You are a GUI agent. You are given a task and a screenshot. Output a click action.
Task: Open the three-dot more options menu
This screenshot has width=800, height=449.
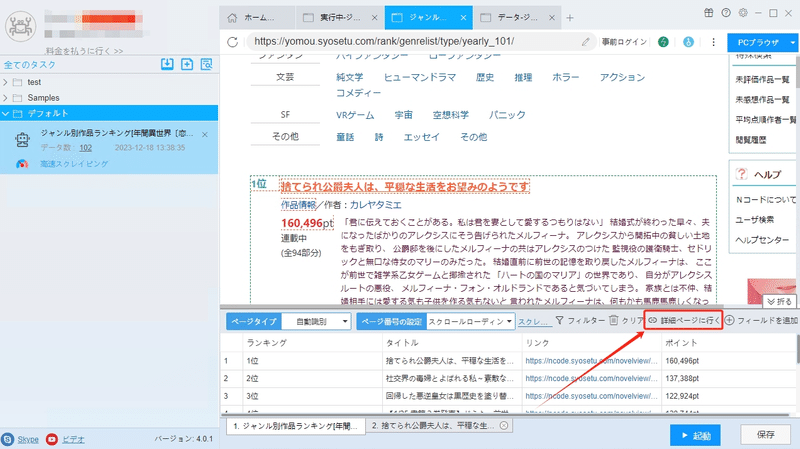713,42
